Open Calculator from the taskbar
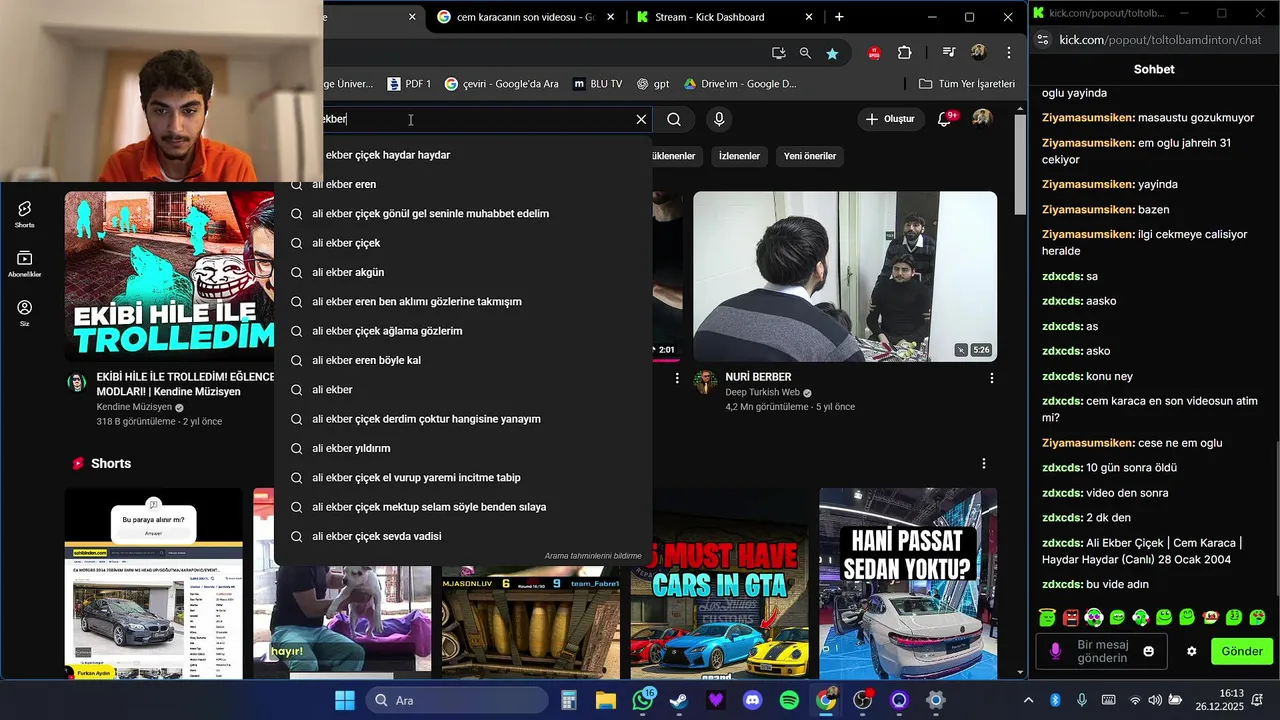This screenshot has height=720, width=1280. click(x=569, y=700)
